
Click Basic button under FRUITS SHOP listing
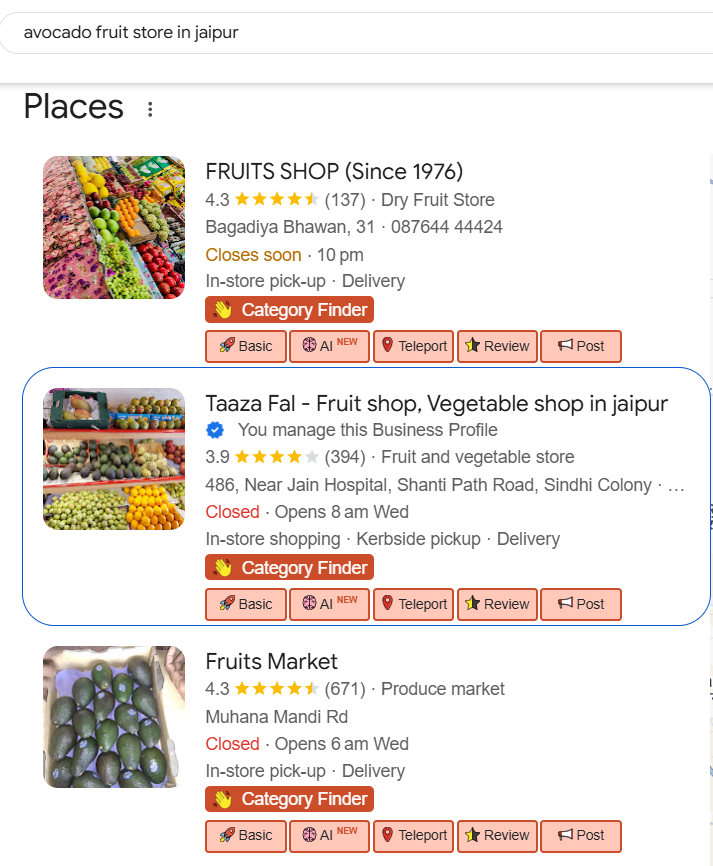(246, 346)
